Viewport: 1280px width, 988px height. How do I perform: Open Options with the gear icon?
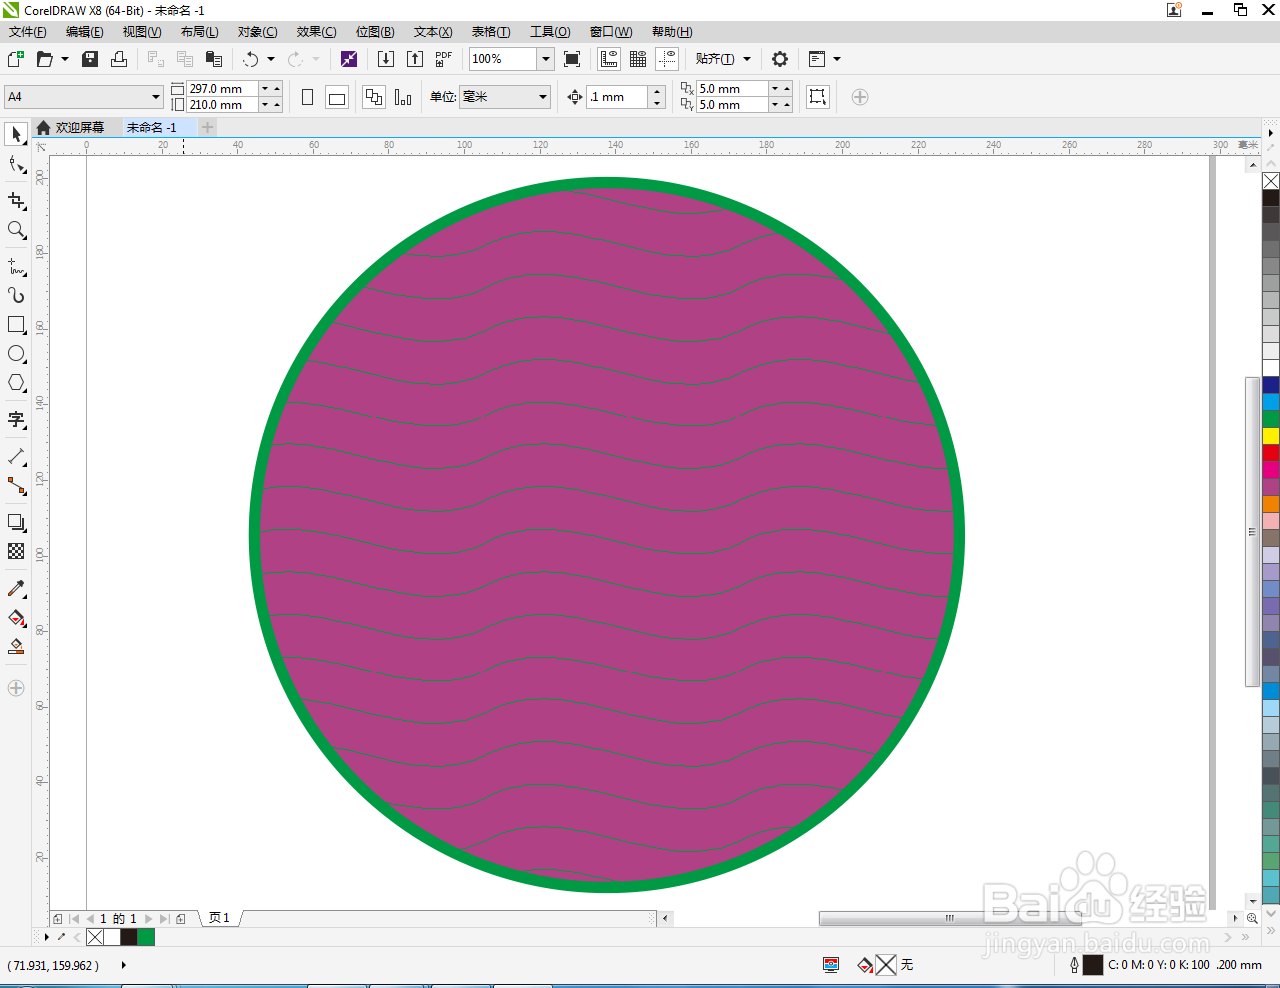780,59
